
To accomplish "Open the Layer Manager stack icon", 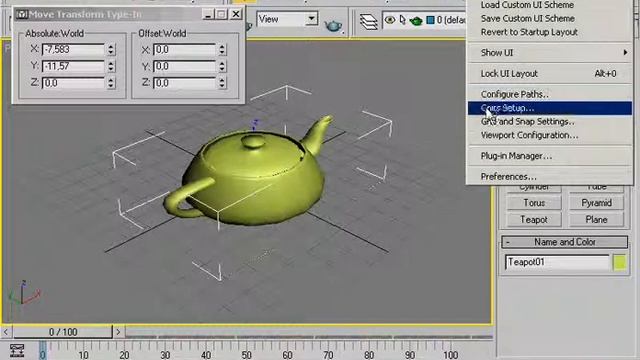I will click(x=369, y=21).
